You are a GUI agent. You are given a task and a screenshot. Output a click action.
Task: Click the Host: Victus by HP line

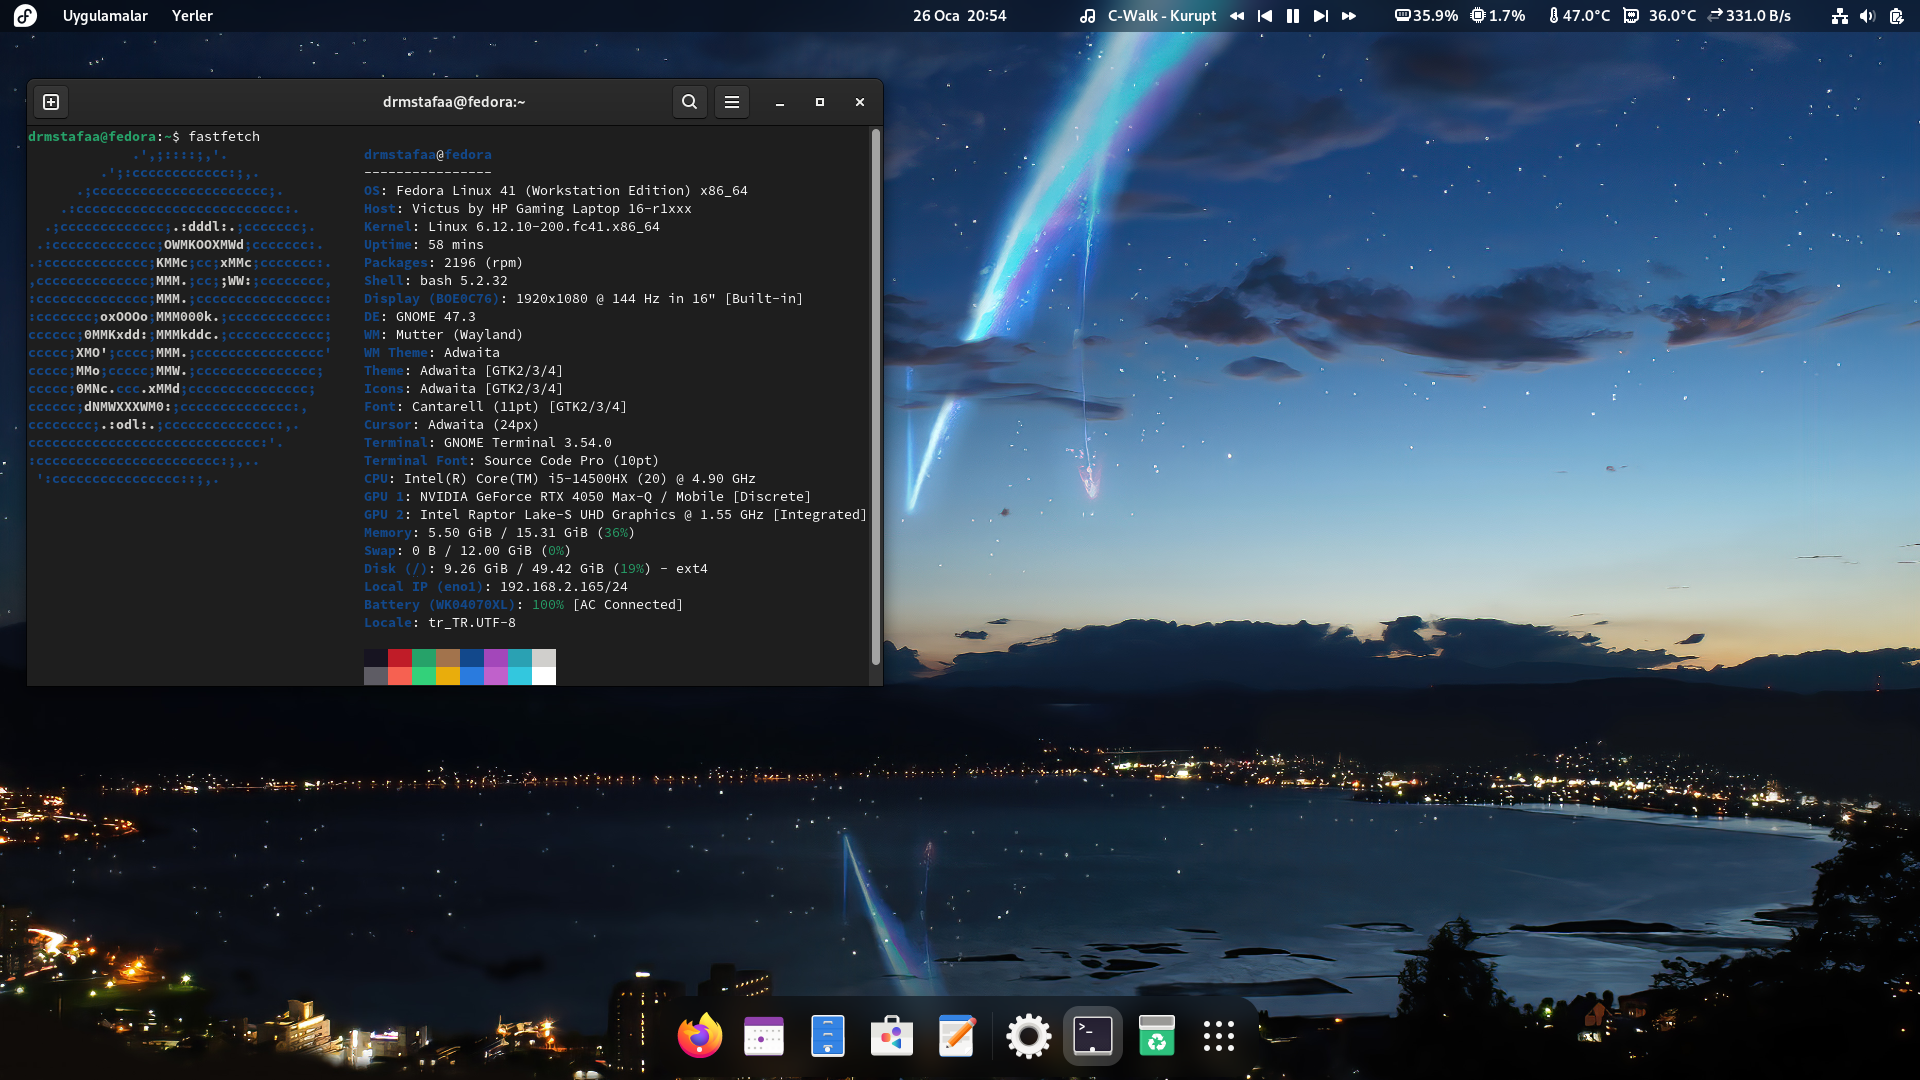tap(528, 209)
